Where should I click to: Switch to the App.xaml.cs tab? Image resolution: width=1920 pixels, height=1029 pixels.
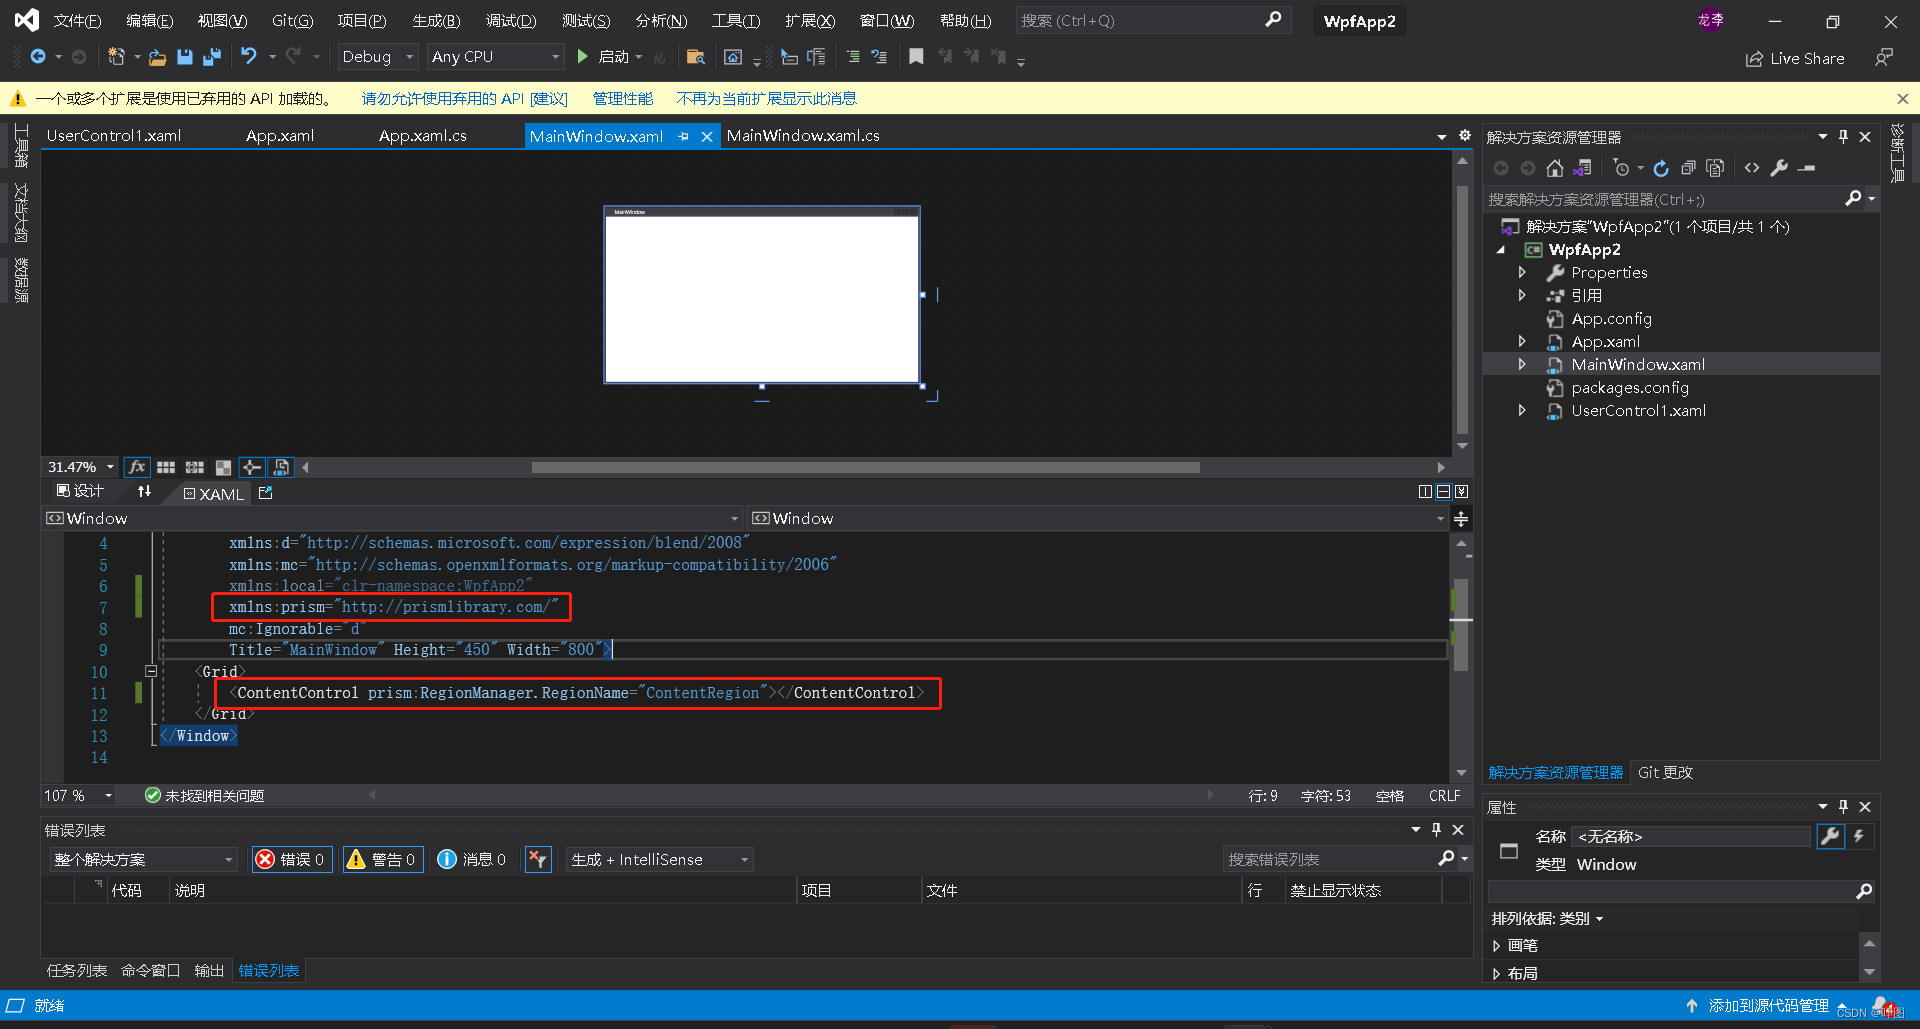[422, 136]
